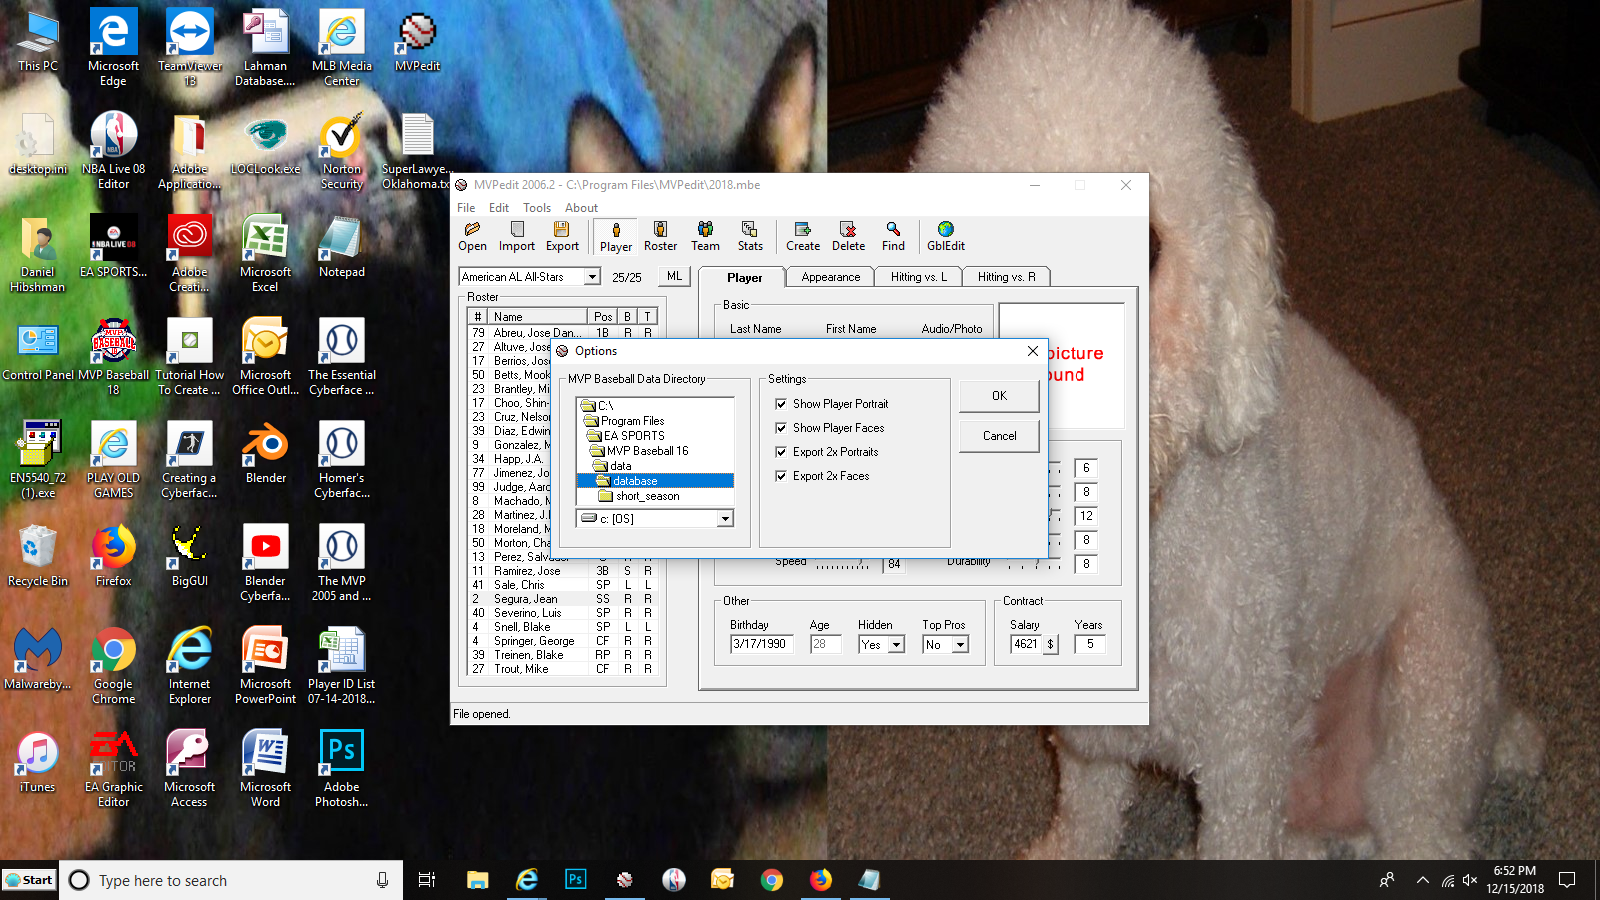1600x900 pixels.
Task: Open File Explorer from the taskbar
Action: [478, 880]
